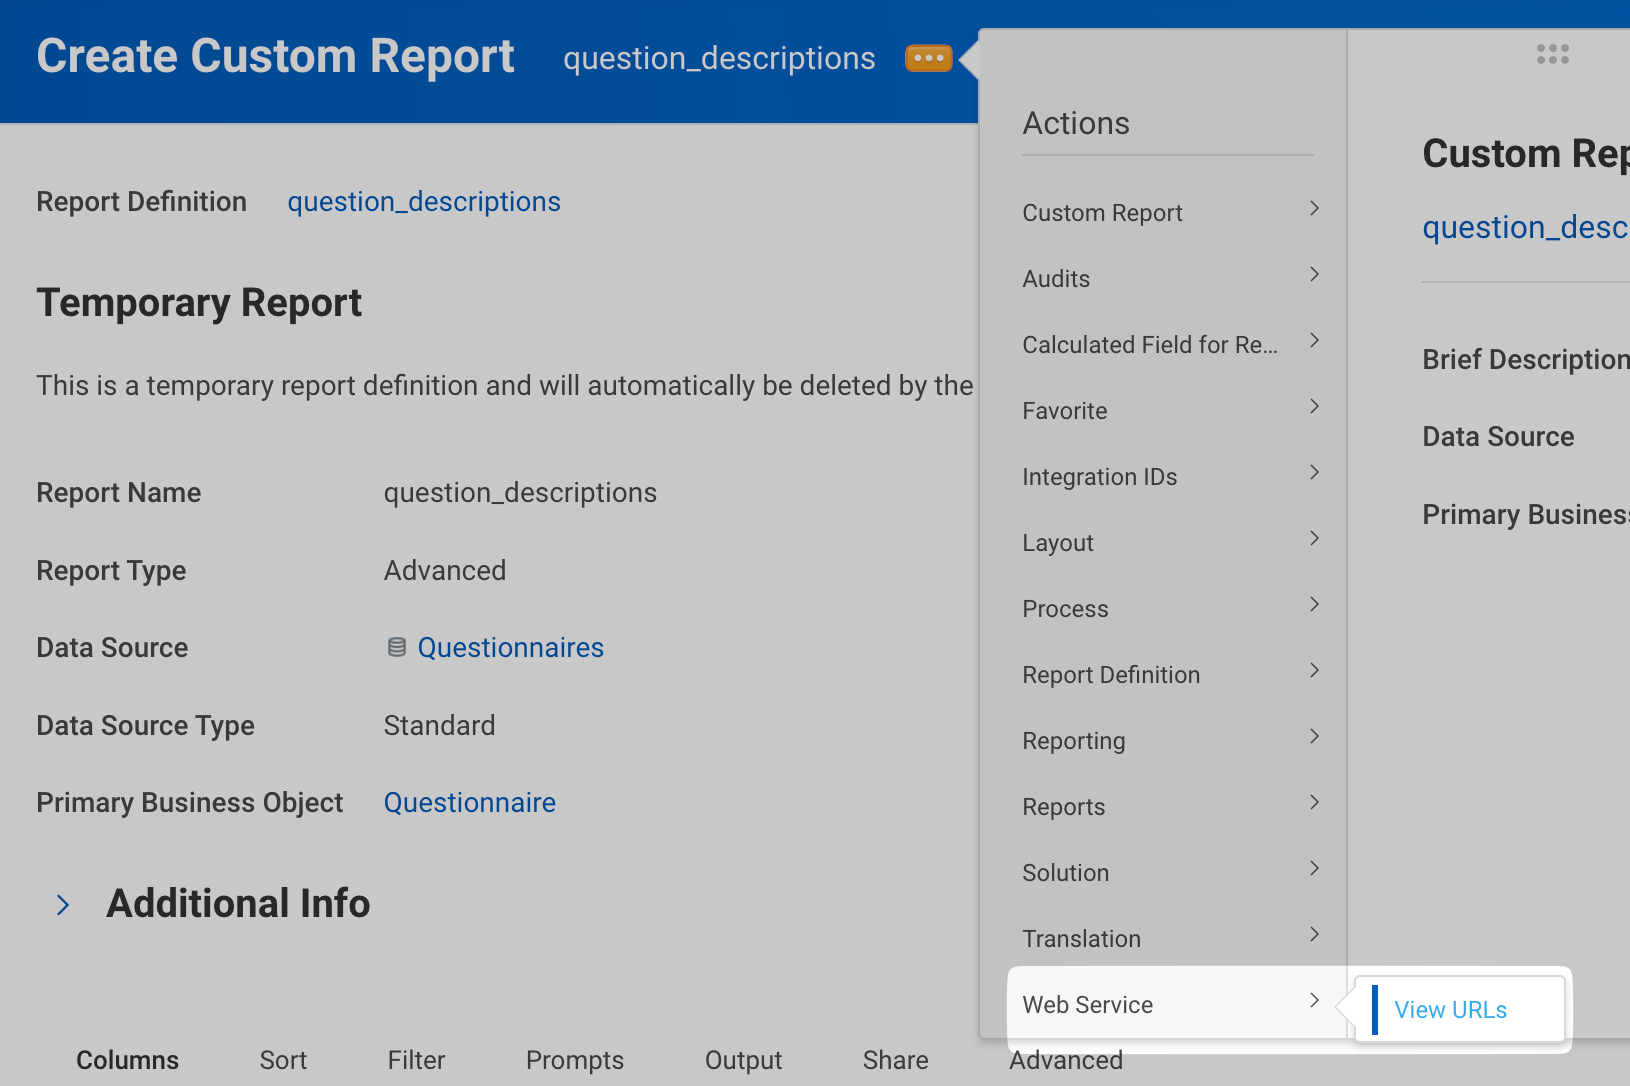Click View URLs under Web Service

(x=1450, y=1010)
